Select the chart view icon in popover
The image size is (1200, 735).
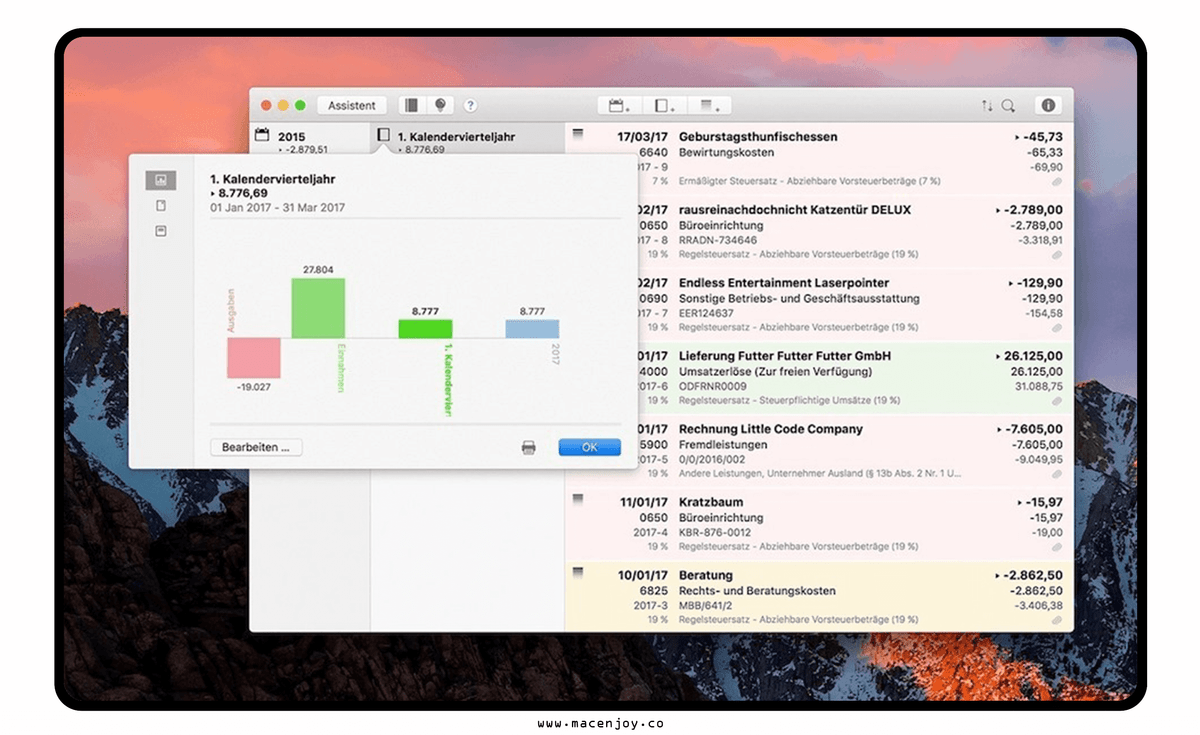160,180
